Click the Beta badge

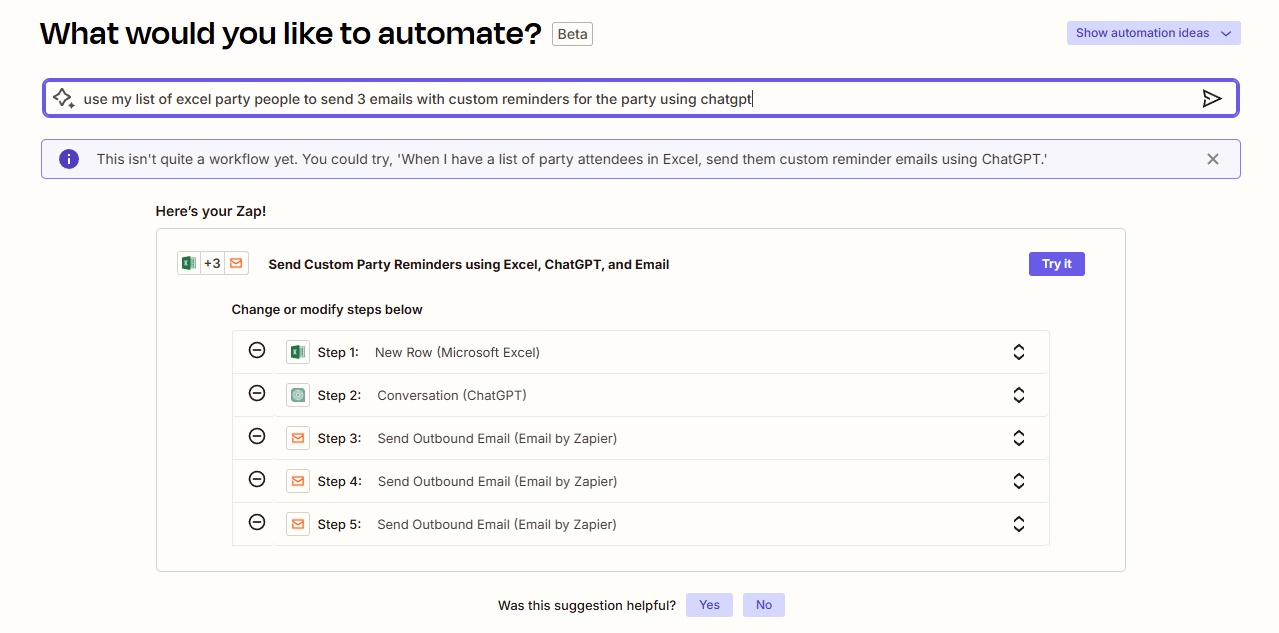(572, 34)
